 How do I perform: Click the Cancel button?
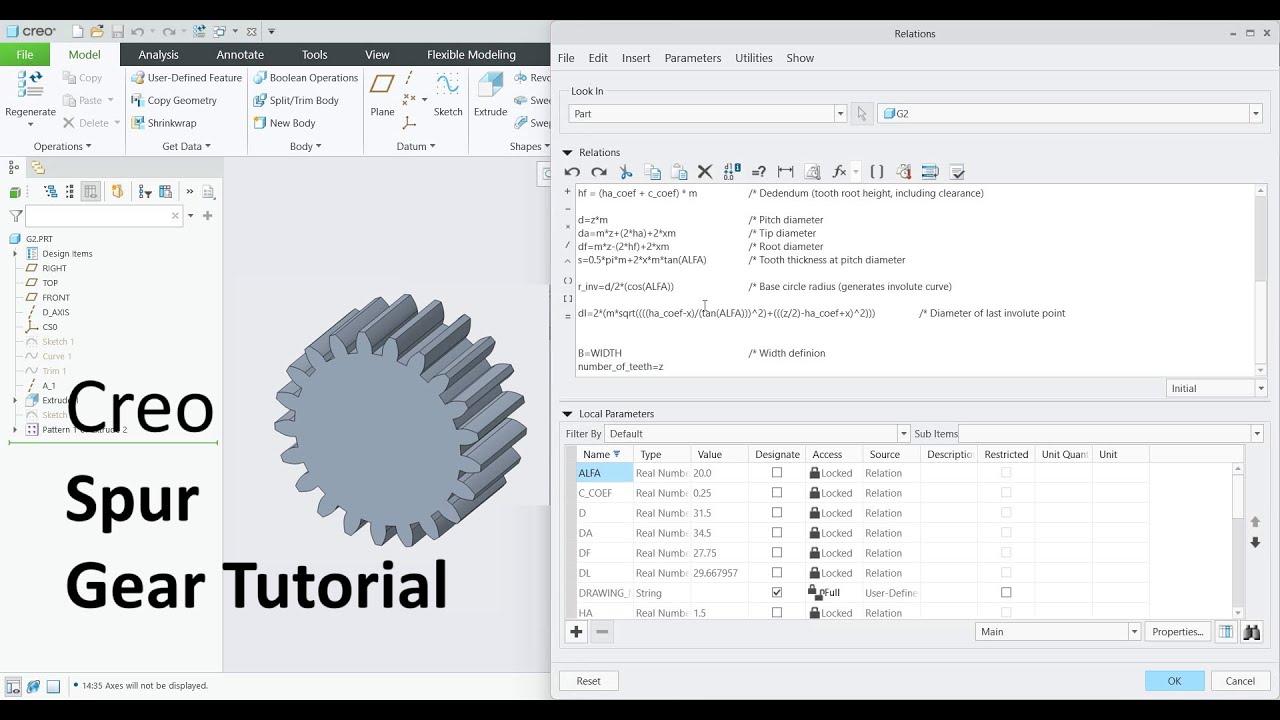pyautogui.click(x=1240, y=681)
